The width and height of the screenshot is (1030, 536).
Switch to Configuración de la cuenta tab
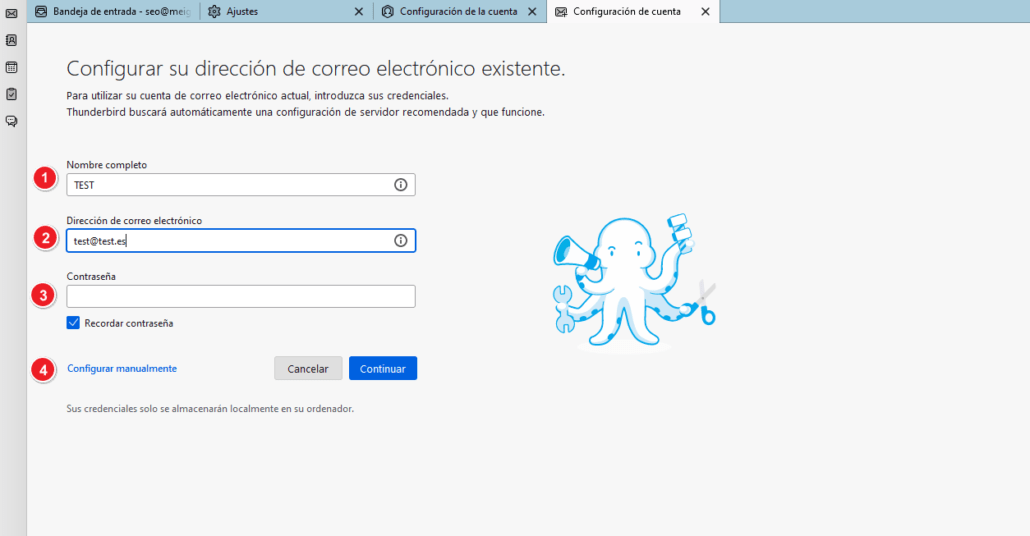pos(455,12)
